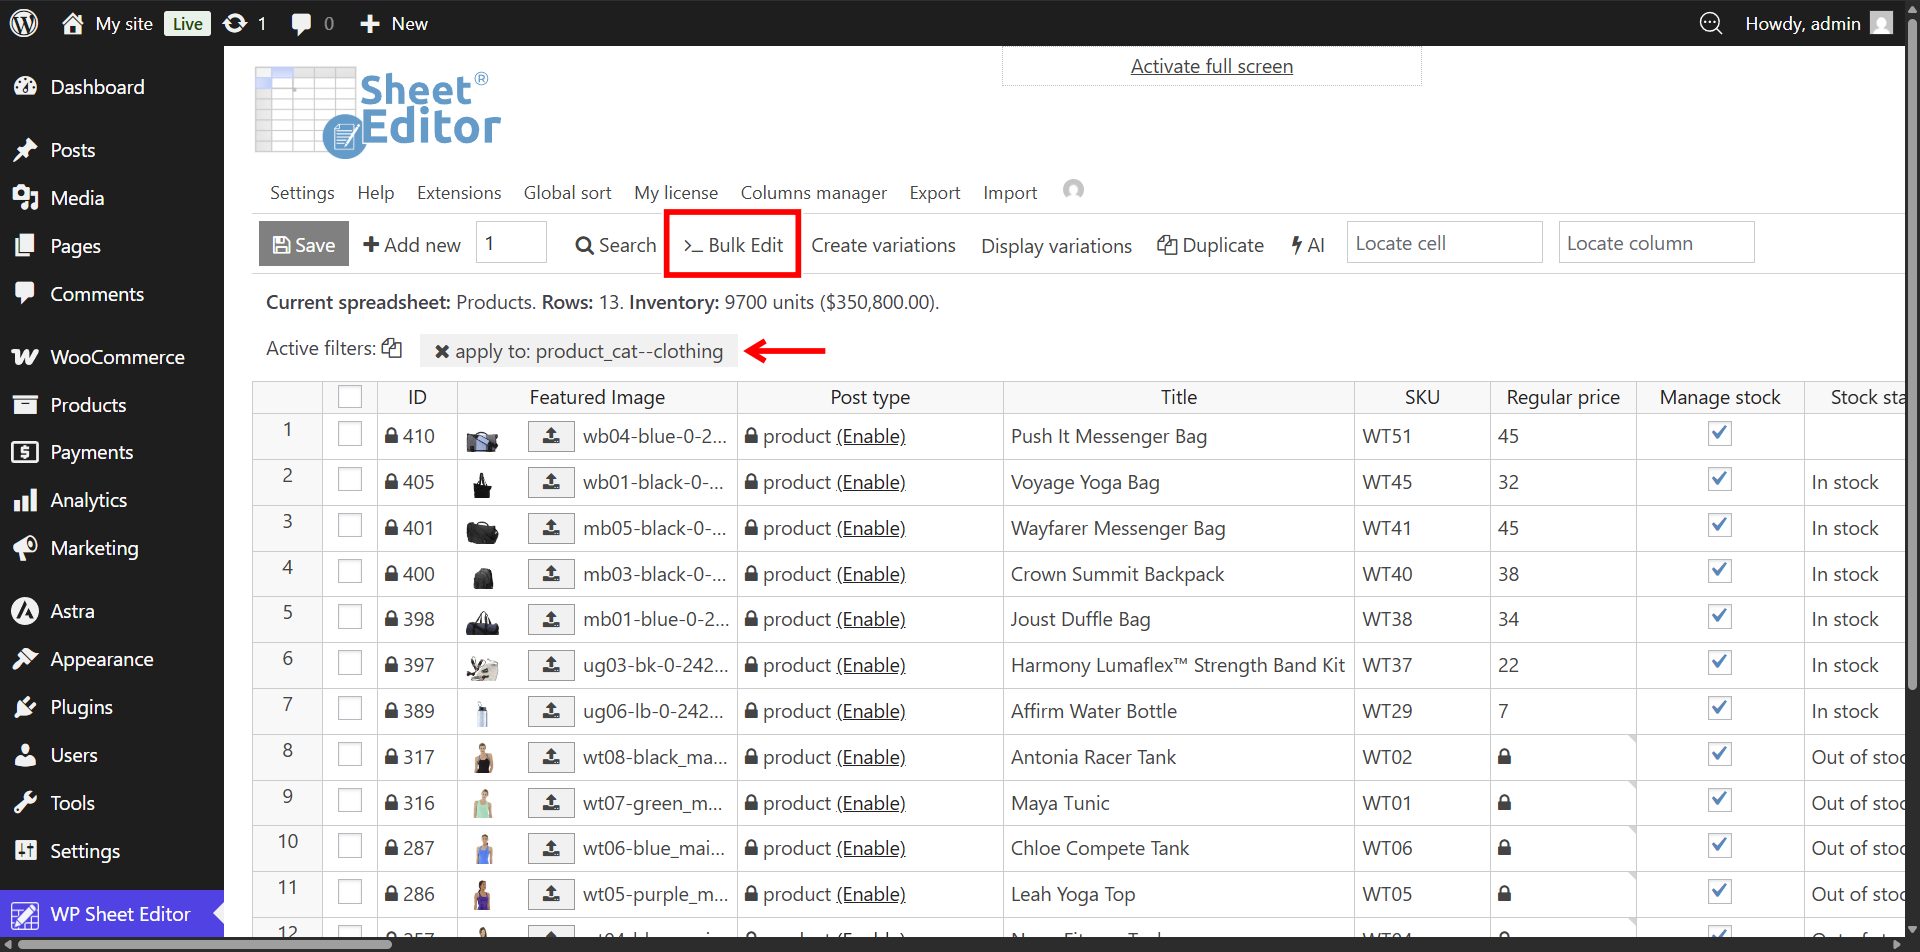Image resolution: width=1920 pixels, height=952 pixels.
Task: Open Marketing in the sidebar
Action: [x=94, y=548]
